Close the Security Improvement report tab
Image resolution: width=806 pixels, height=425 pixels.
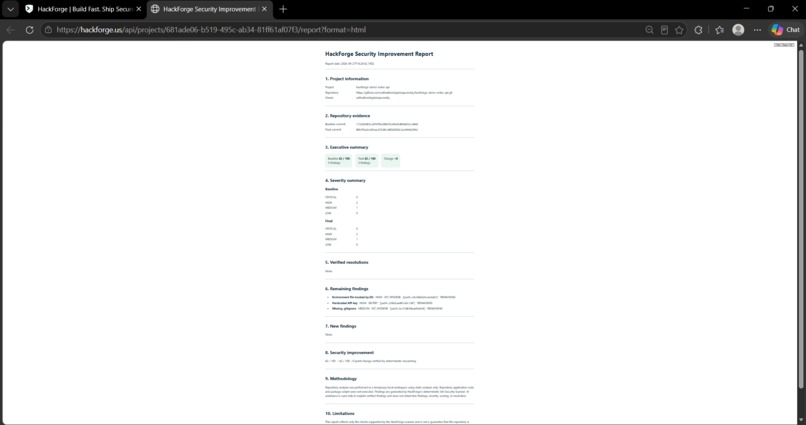[x=264, y=9]
